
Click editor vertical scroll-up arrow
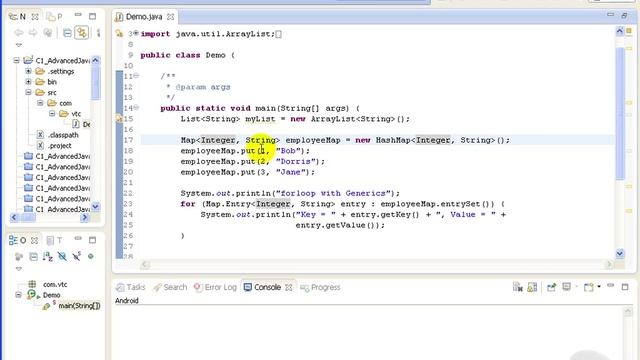pyautogui.click(x=620, y=31)
